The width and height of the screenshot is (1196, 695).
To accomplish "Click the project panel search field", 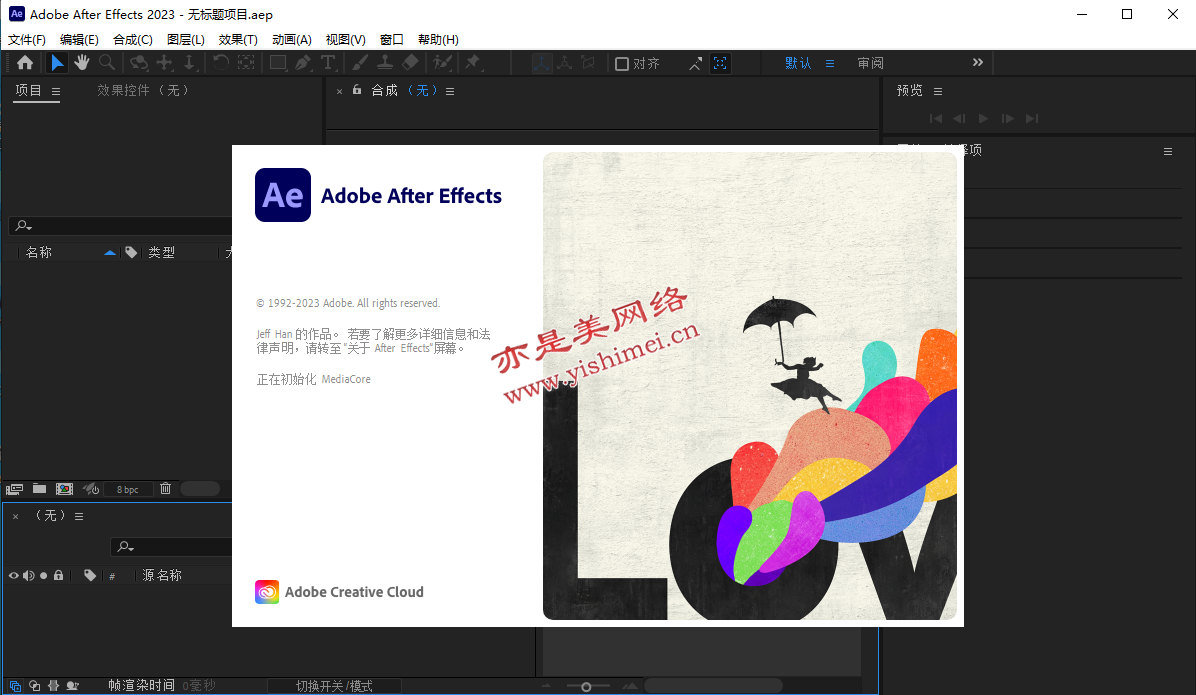I will tap(121, 226).
